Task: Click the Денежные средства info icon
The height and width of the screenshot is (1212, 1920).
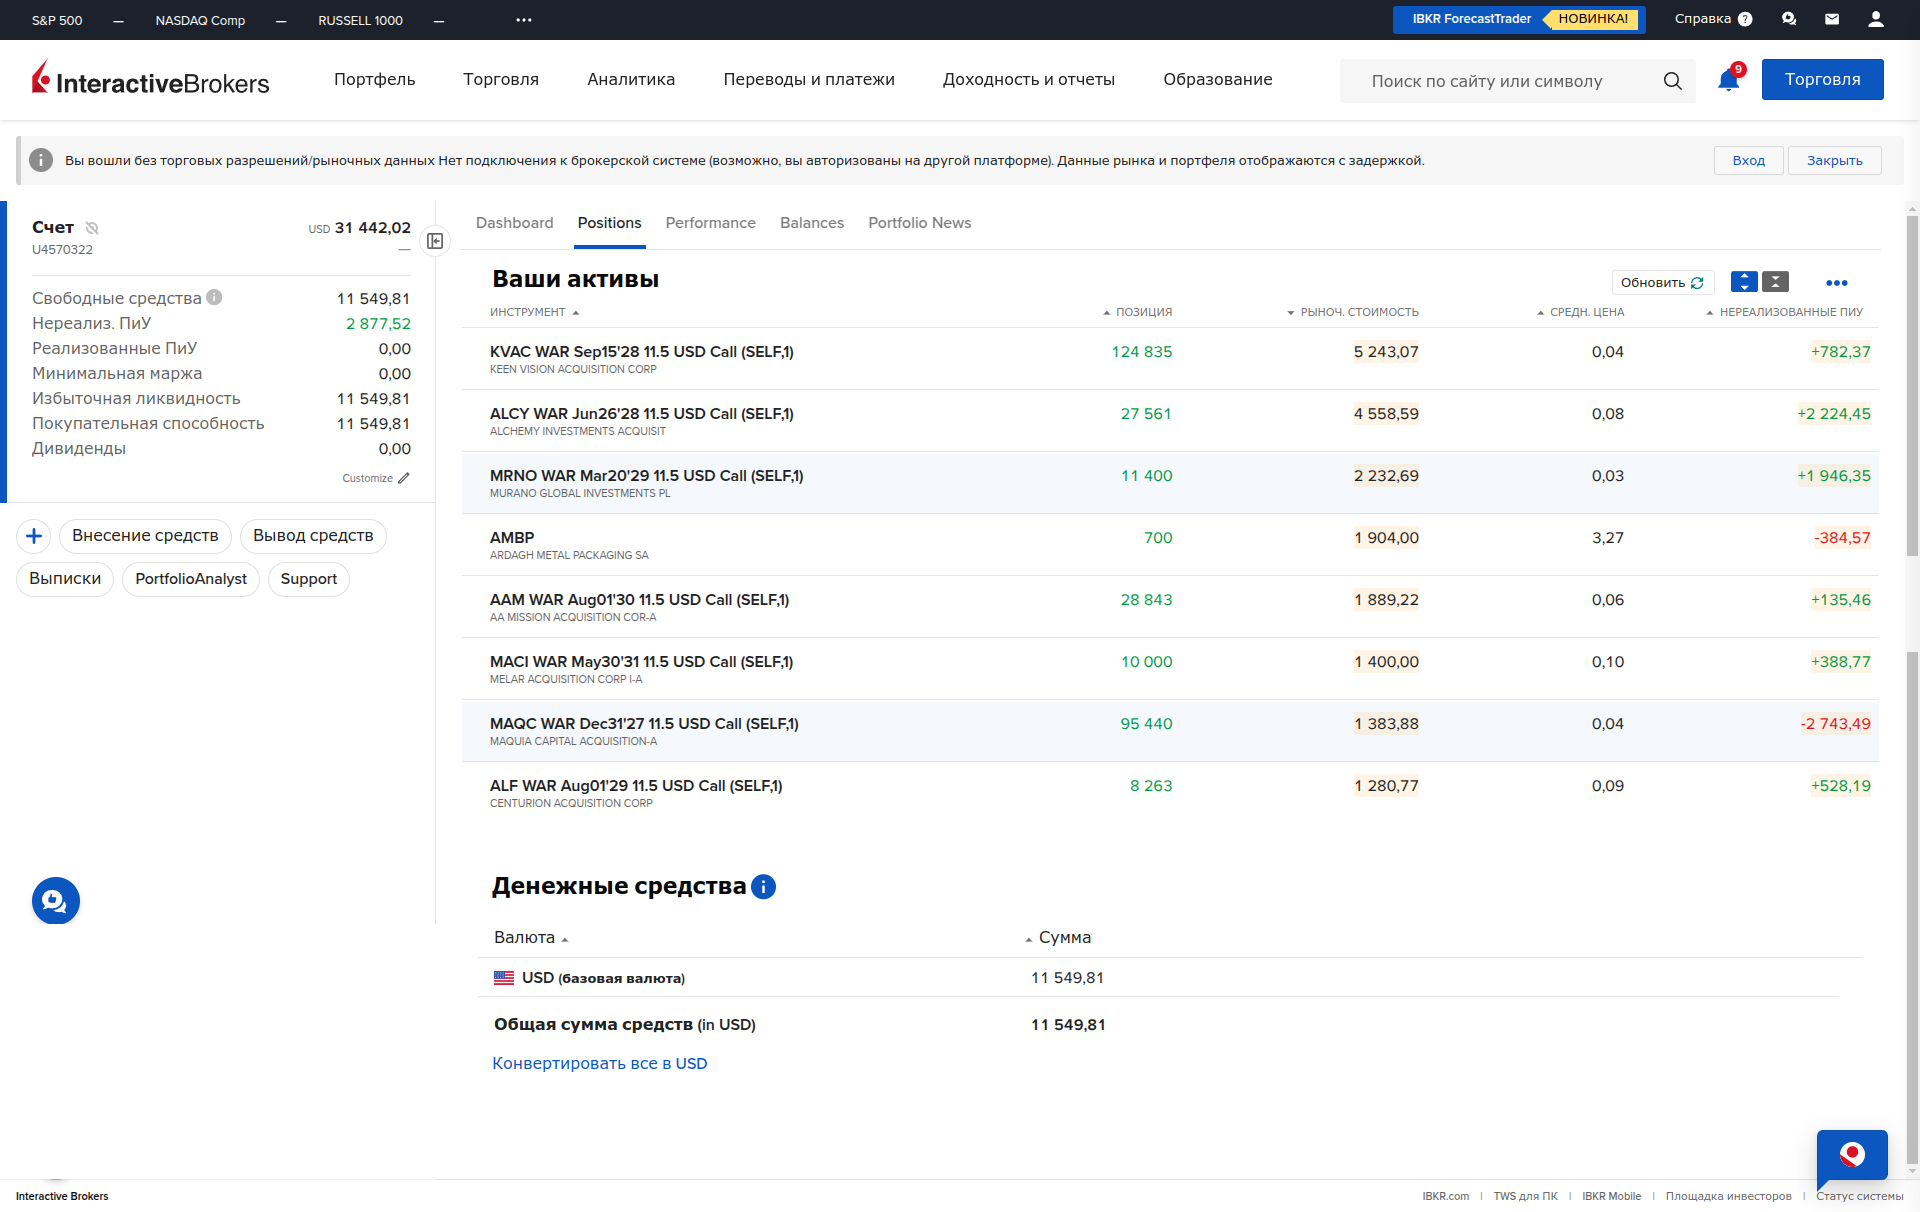Action: (763, 887)
